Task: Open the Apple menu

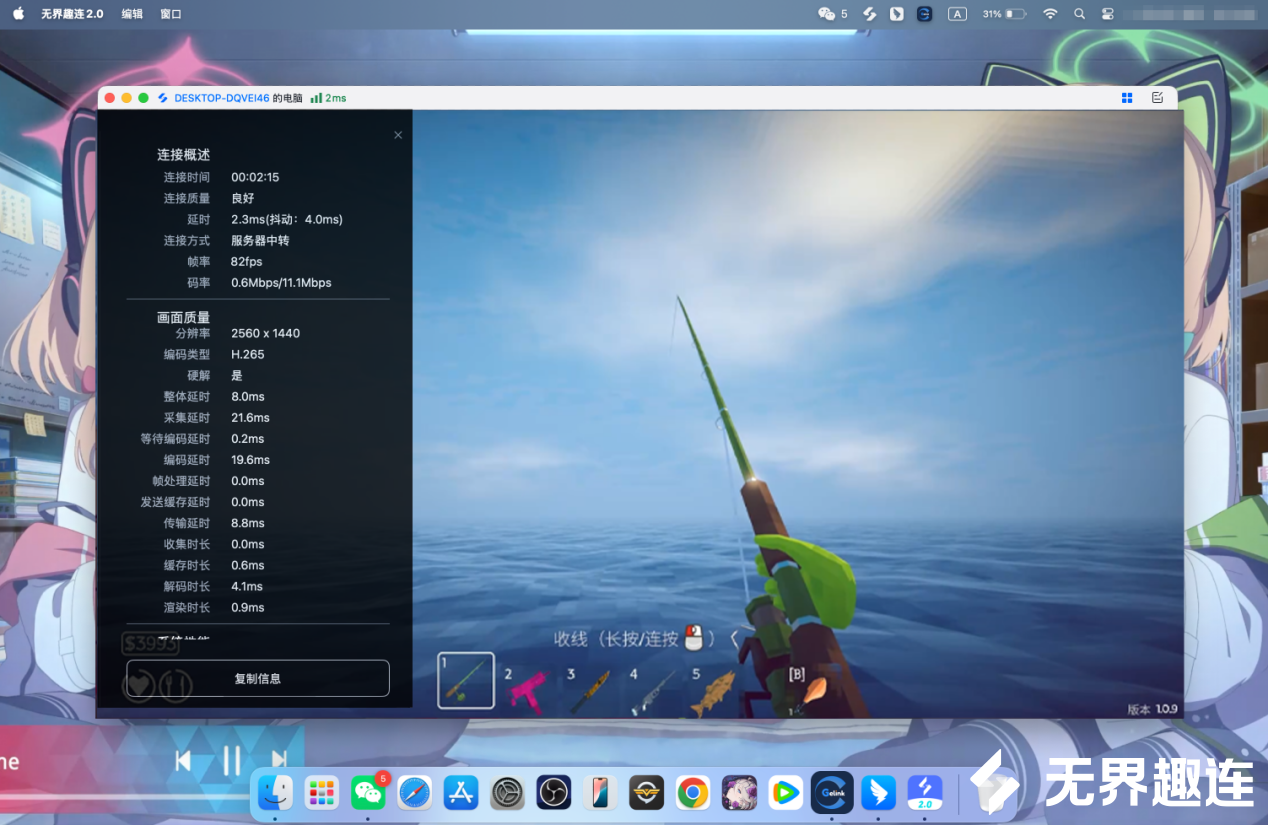Action: (x=18, y=14)
